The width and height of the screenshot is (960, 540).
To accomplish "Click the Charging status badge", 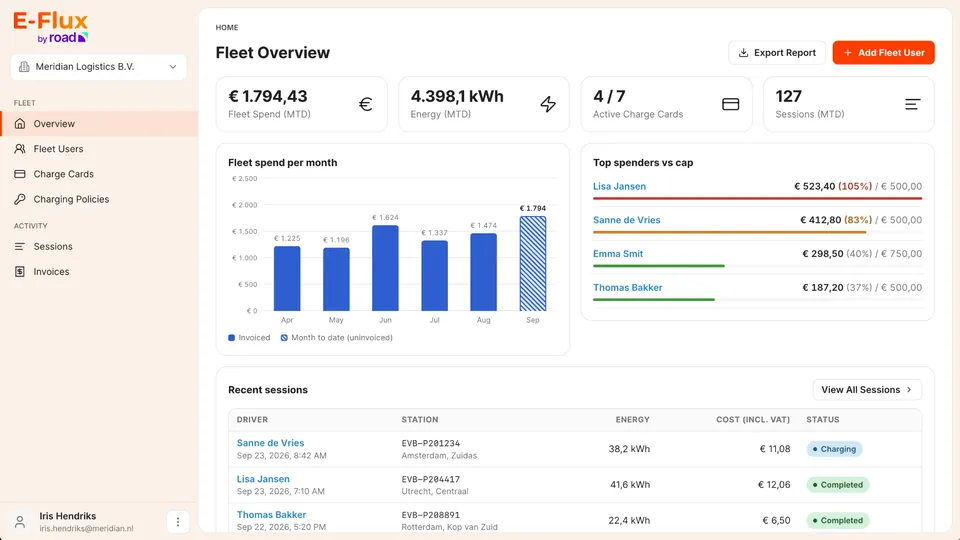I will tap(834, 449).
